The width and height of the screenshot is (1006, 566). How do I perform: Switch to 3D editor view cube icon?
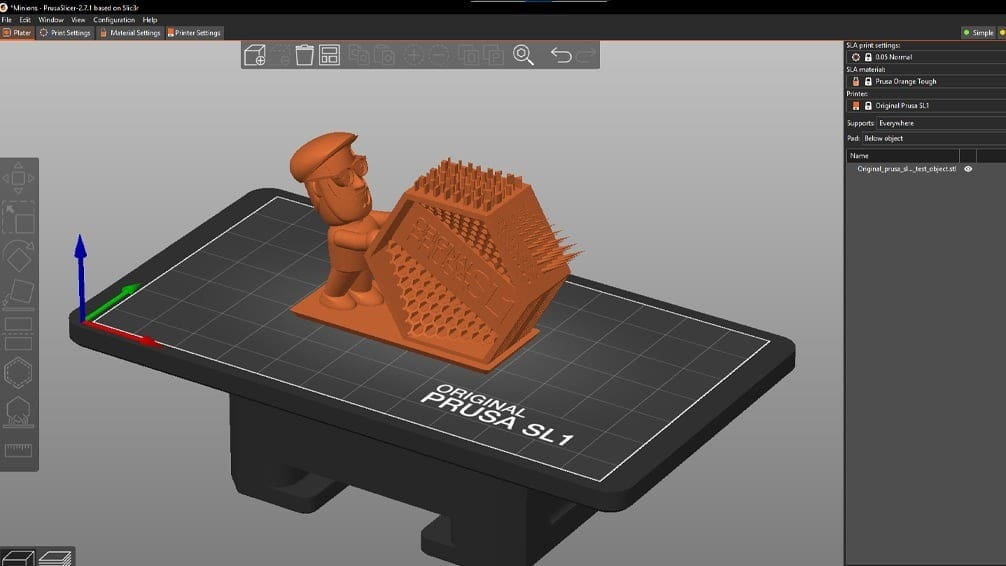[18, 558]
